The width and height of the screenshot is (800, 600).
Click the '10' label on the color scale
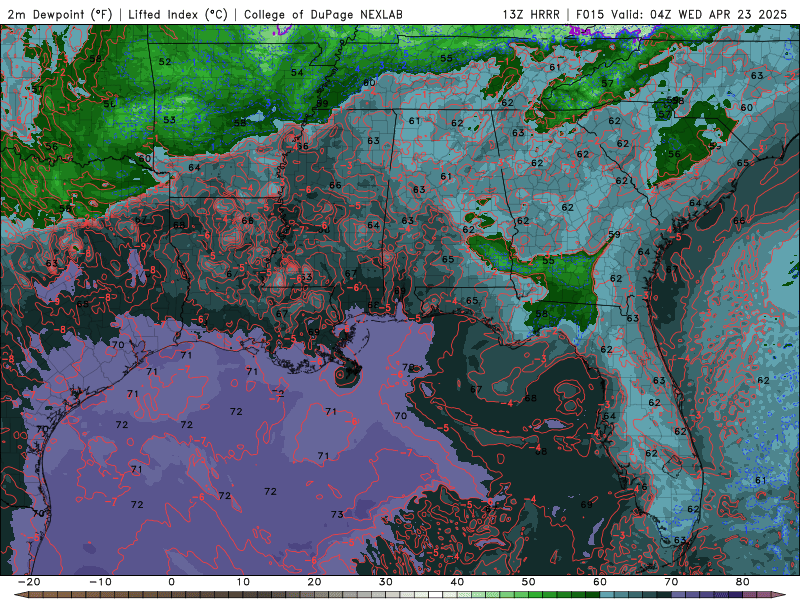(x=243, y=582)
